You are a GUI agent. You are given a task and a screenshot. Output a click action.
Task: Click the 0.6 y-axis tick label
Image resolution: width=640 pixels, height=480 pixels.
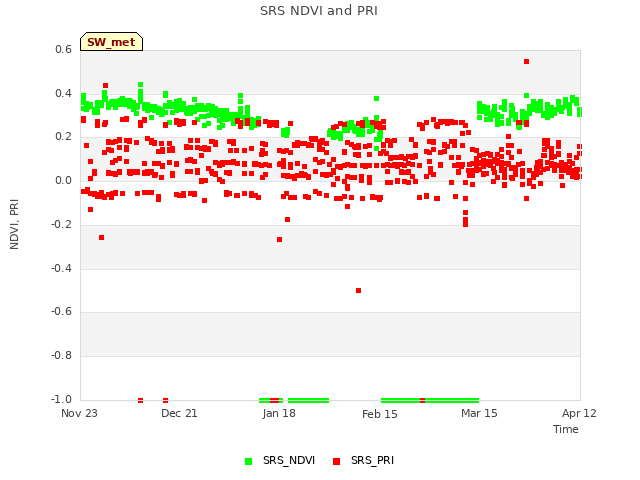pos(63,49)
